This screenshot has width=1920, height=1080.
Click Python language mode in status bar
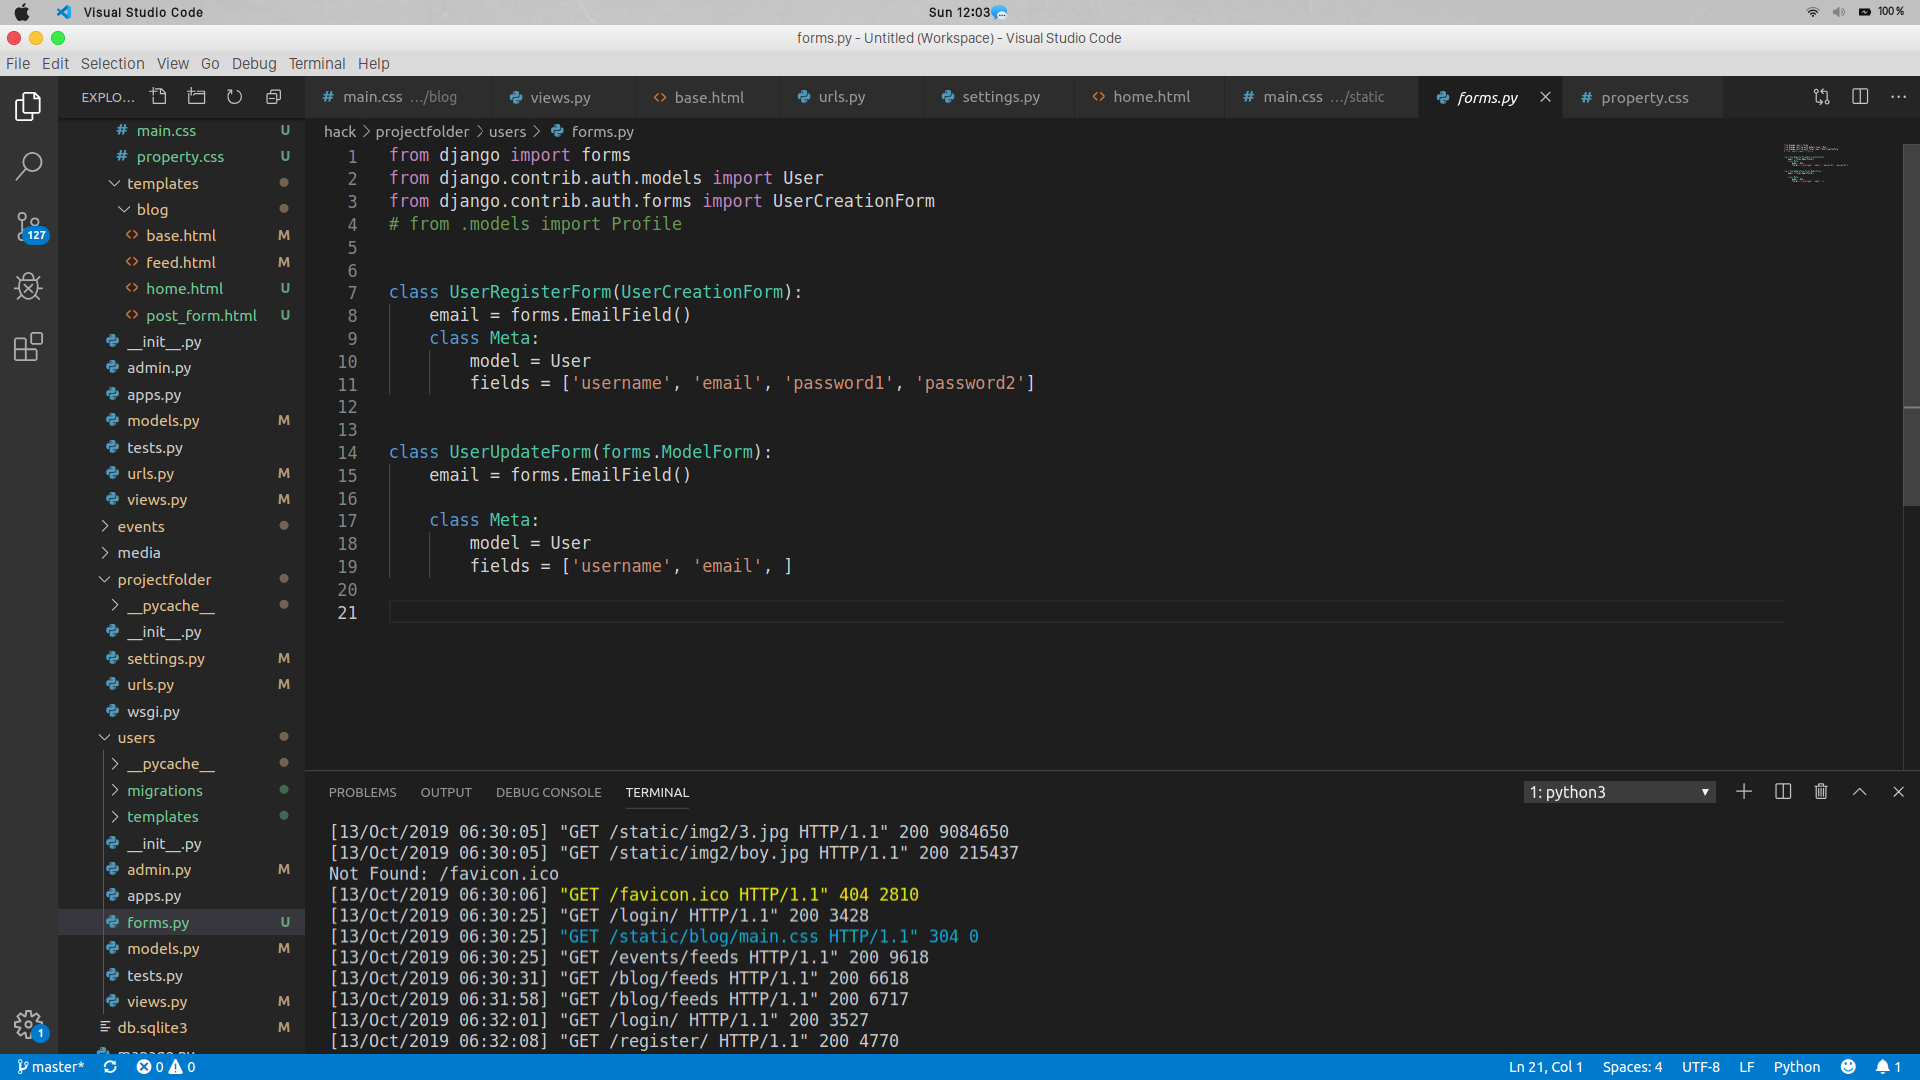[x=1796, y=1067]
